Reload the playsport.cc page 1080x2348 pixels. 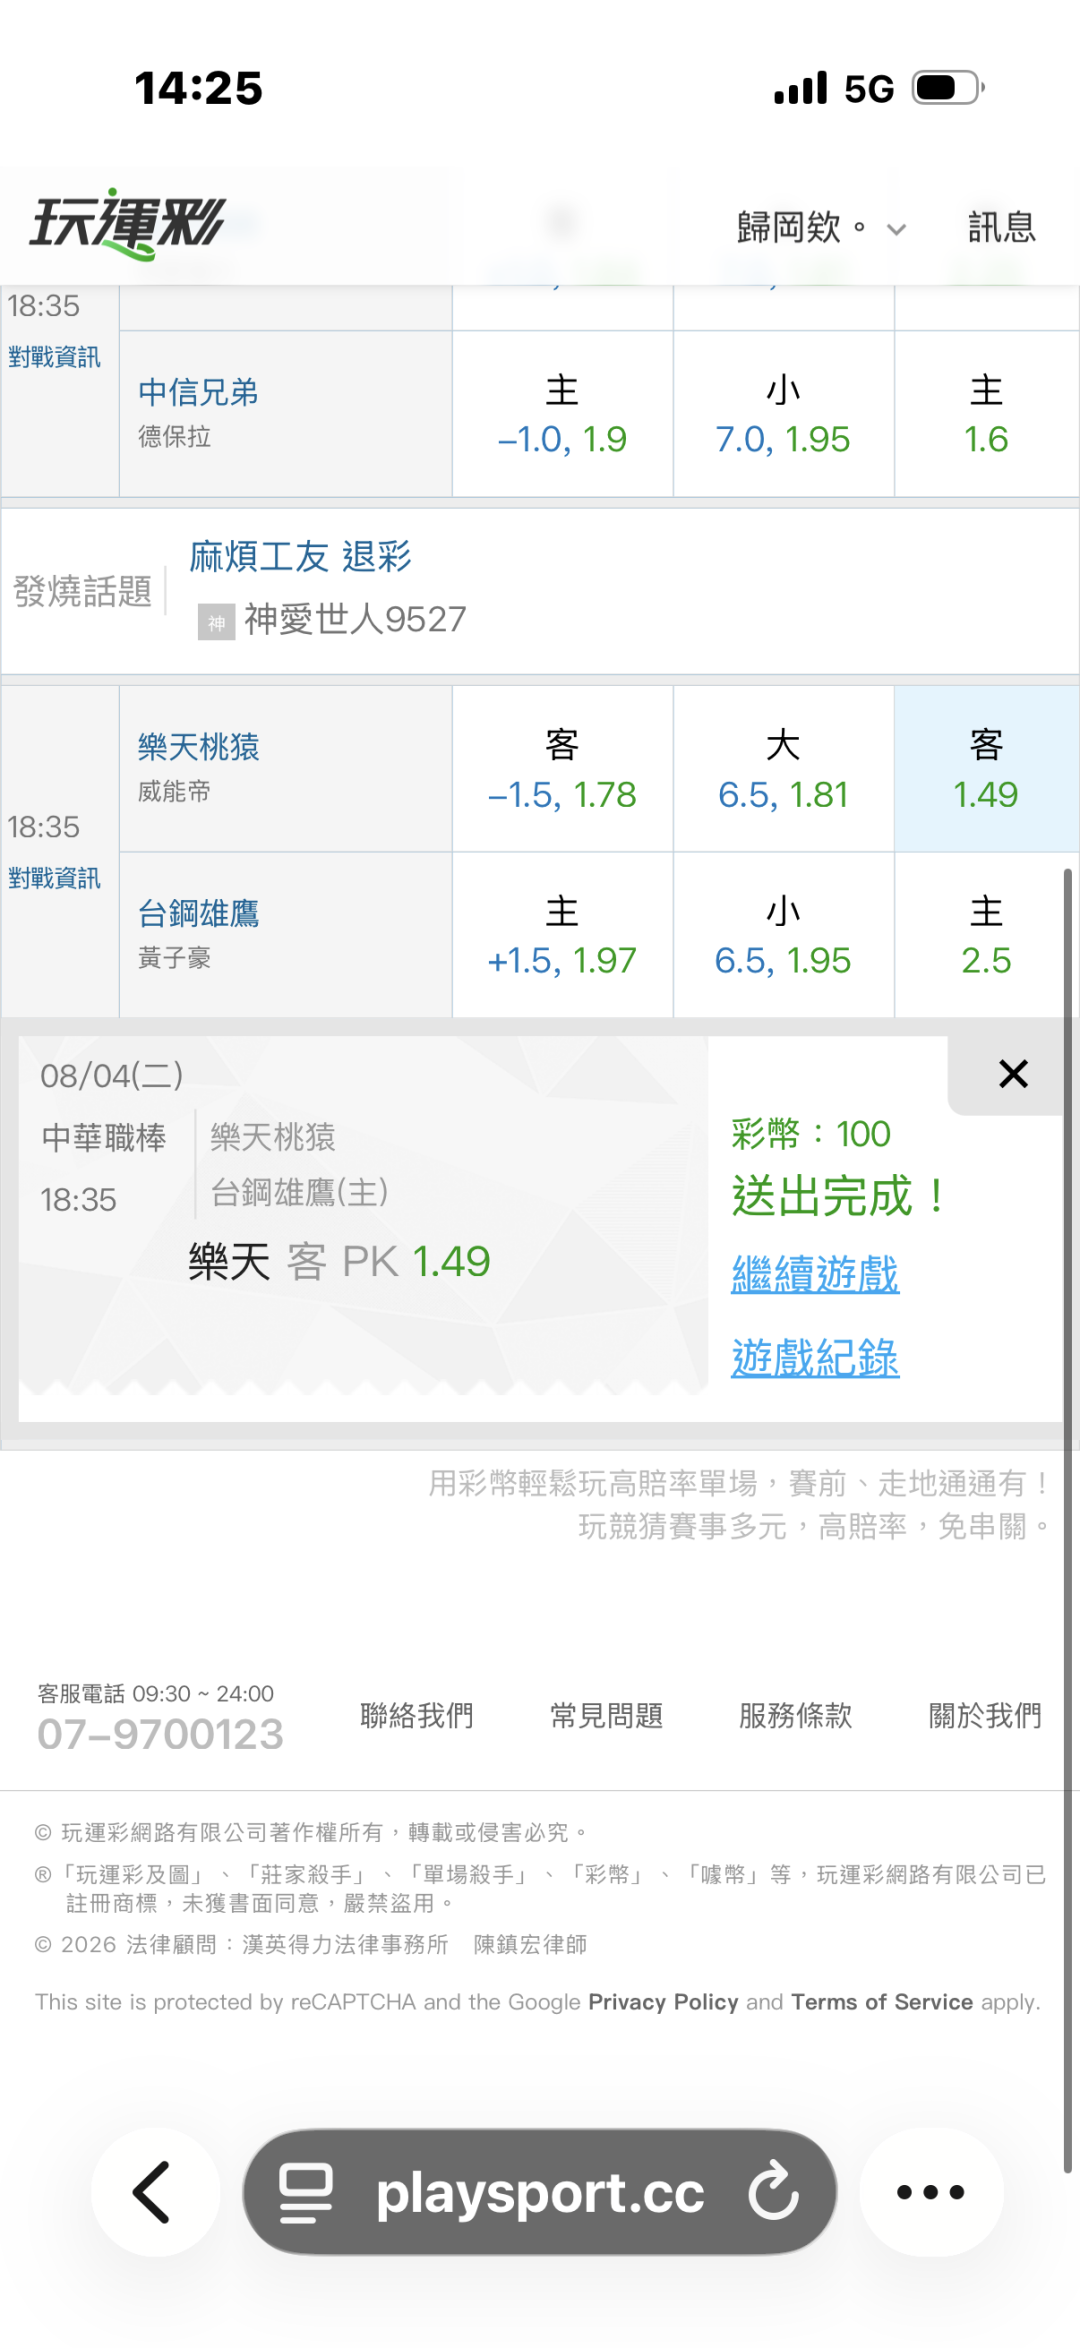(774, 2192)
